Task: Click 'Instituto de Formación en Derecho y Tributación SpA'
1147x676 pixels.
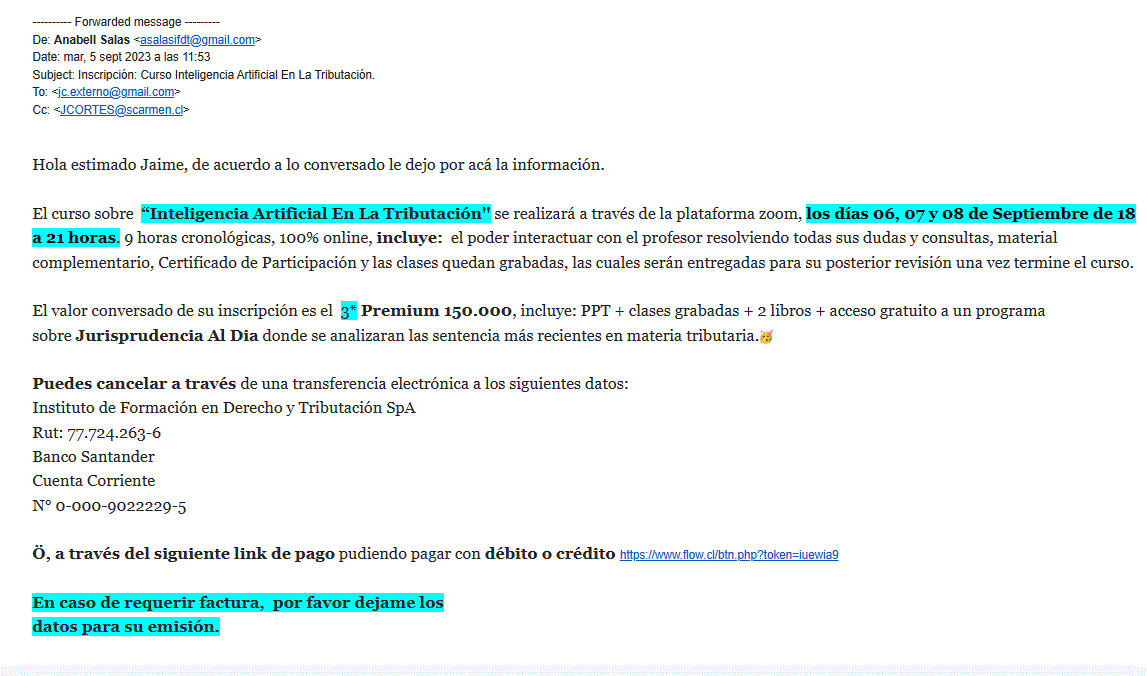Action: 223,408
